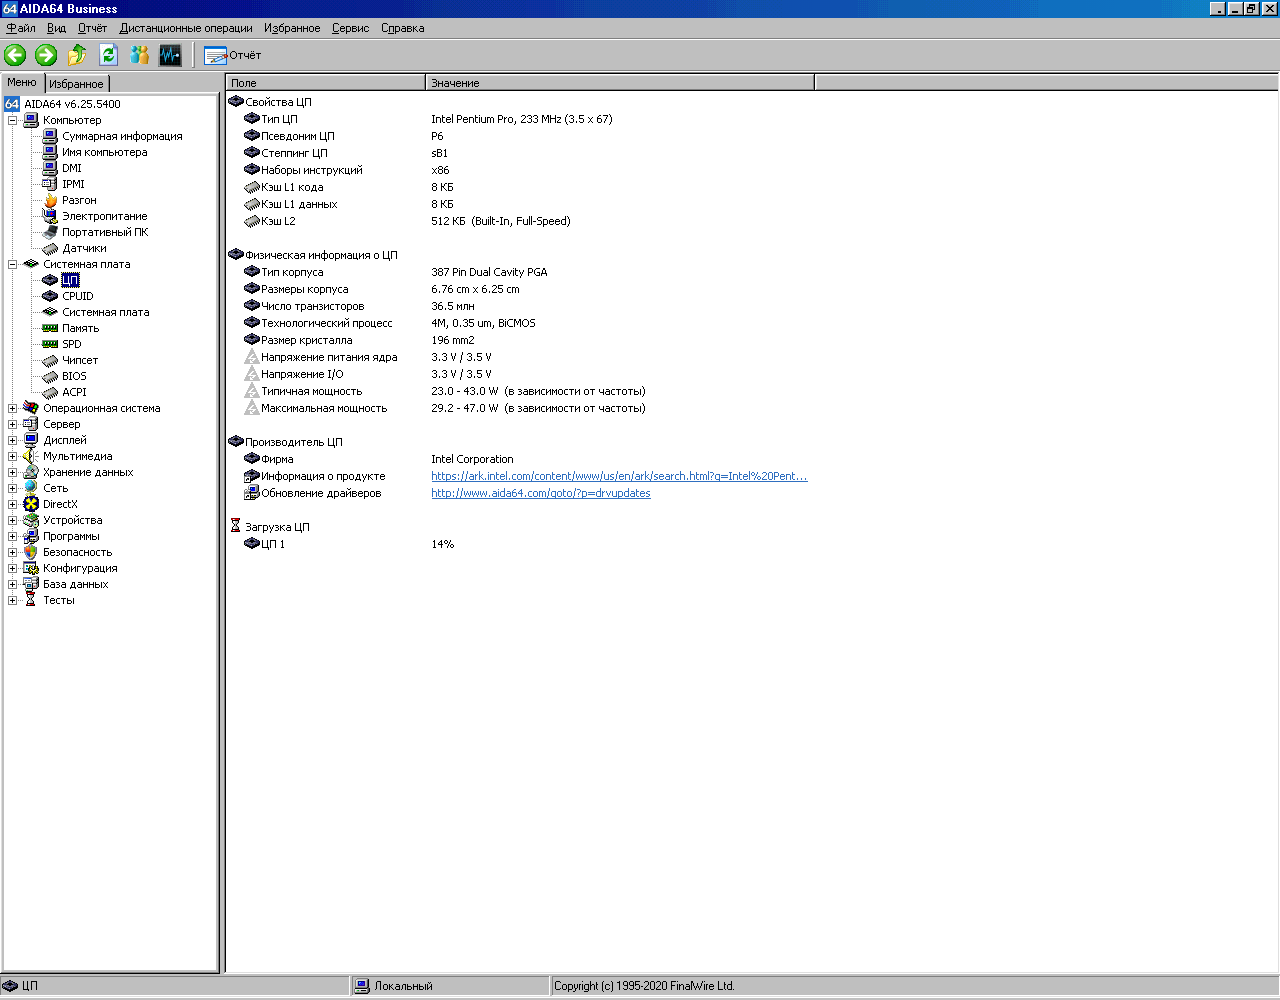1280x1000 pixels.
Task: Switch to the Избранное tab in the left pane
Action: [76, 84]
